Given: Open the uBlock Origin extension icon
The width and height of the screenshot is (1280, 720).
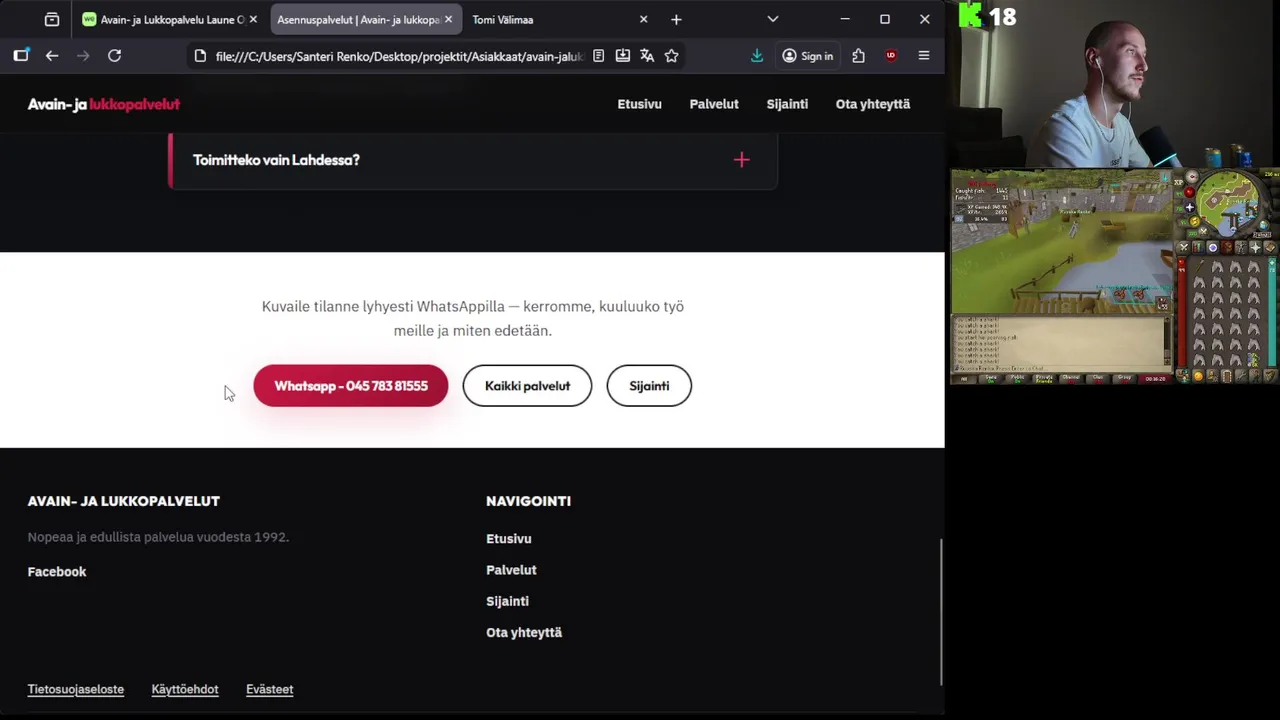Looking at the screenshot, I should [891, 56].
